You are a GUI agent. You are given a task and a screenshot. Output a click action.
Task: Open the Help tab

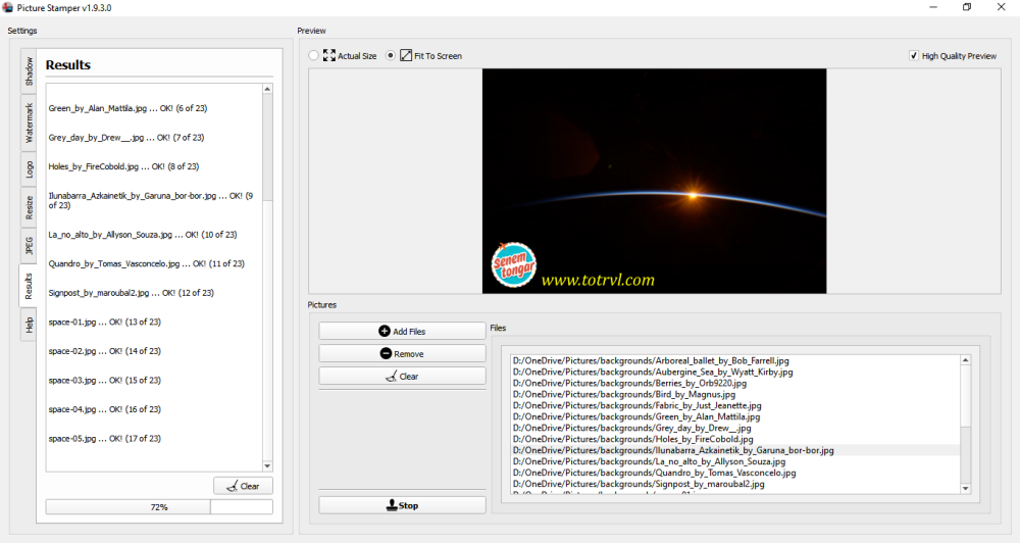[x=29, y=324]
